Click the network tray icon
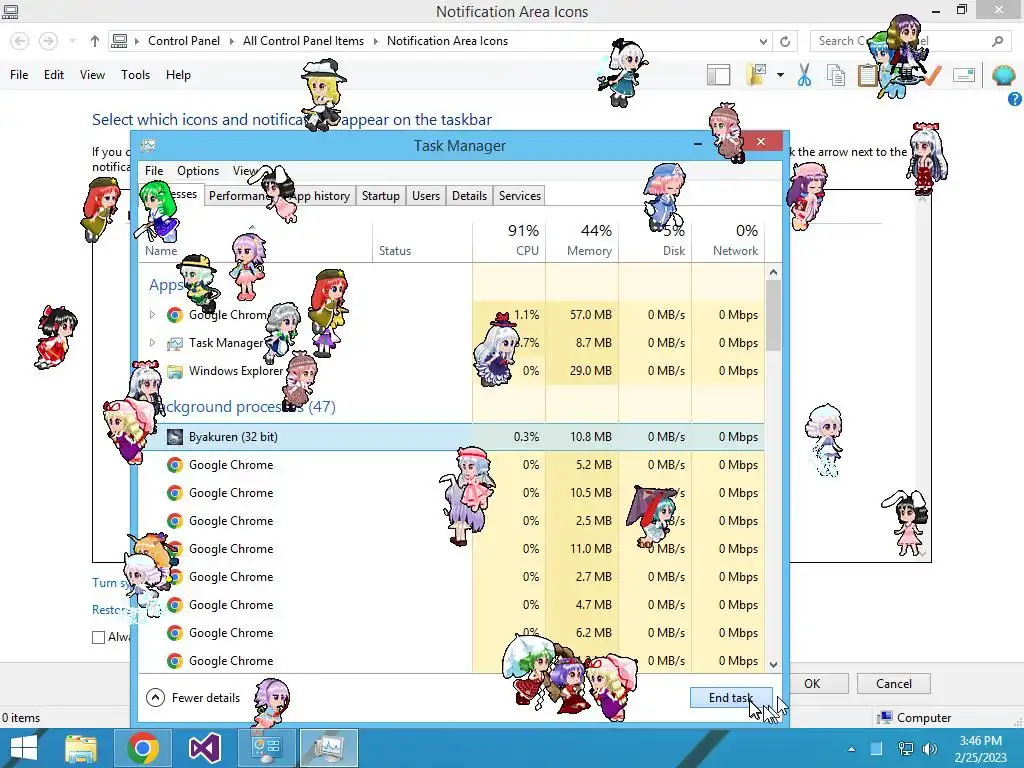The image size is (1024, 768). [x=905, y=748]
